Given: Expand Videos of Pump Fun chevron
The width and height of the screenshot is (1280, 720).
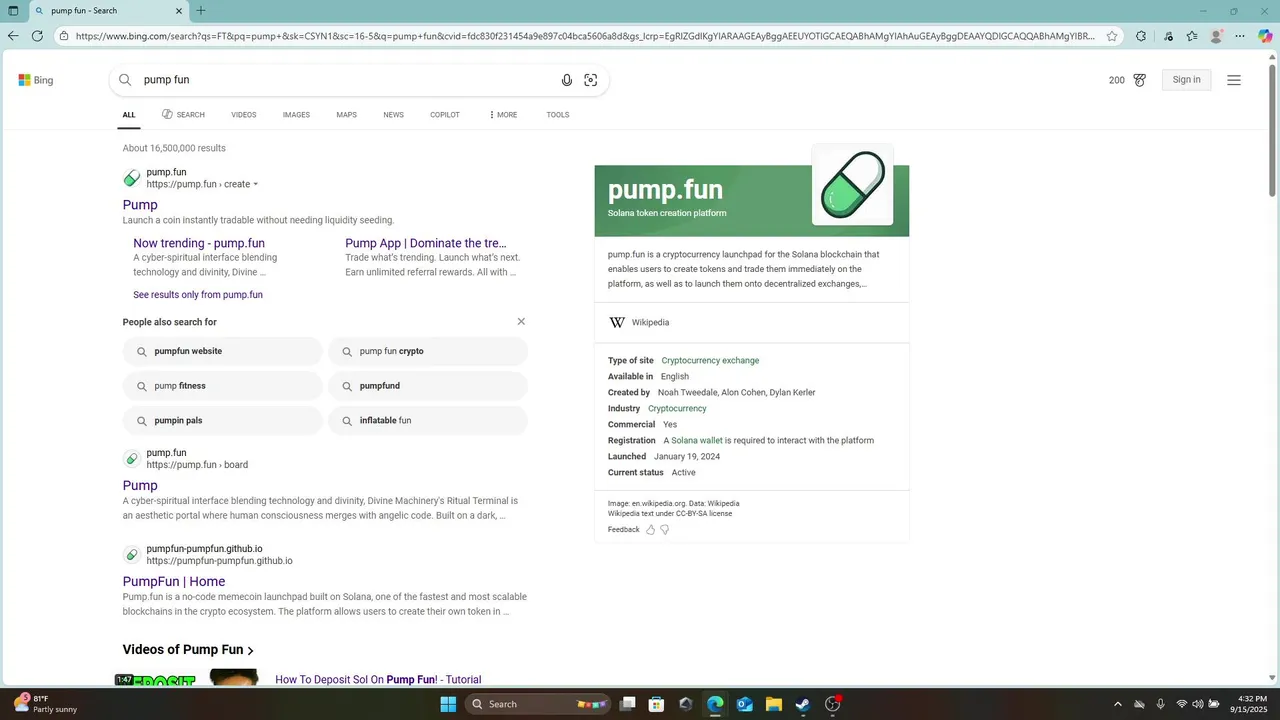Looking at the screenshot, I should point(250,651).
